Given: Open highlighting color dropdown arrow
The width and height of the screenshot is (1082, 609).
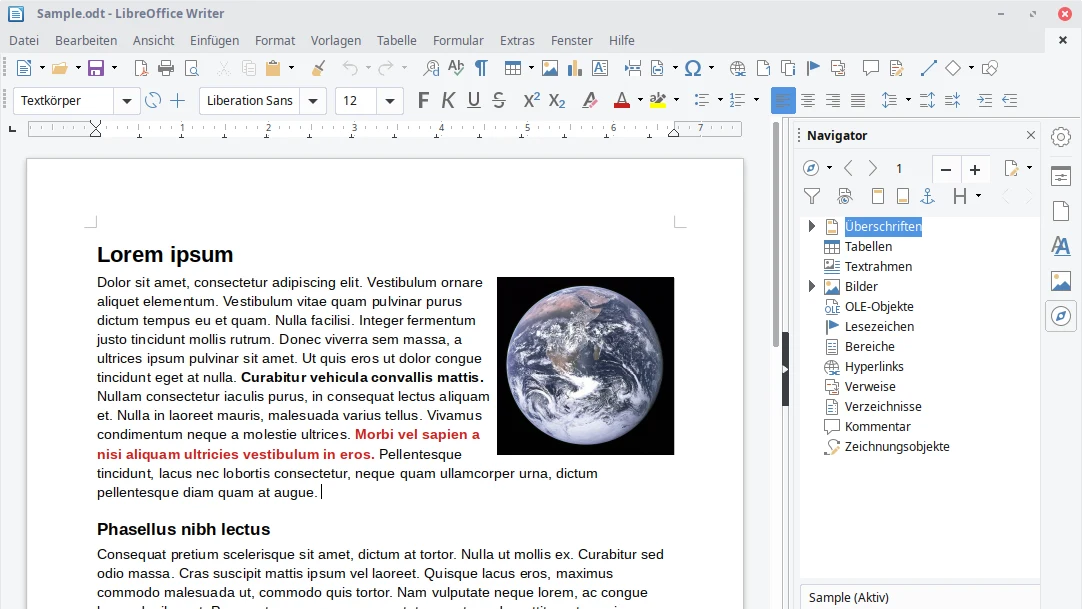Looking at the screenshot, I should (x=676, y=101).
